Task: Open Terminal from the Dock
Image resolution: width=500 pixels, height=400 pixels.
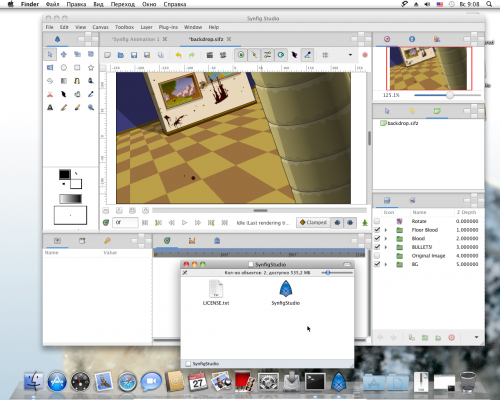Action: click(315, 381)
